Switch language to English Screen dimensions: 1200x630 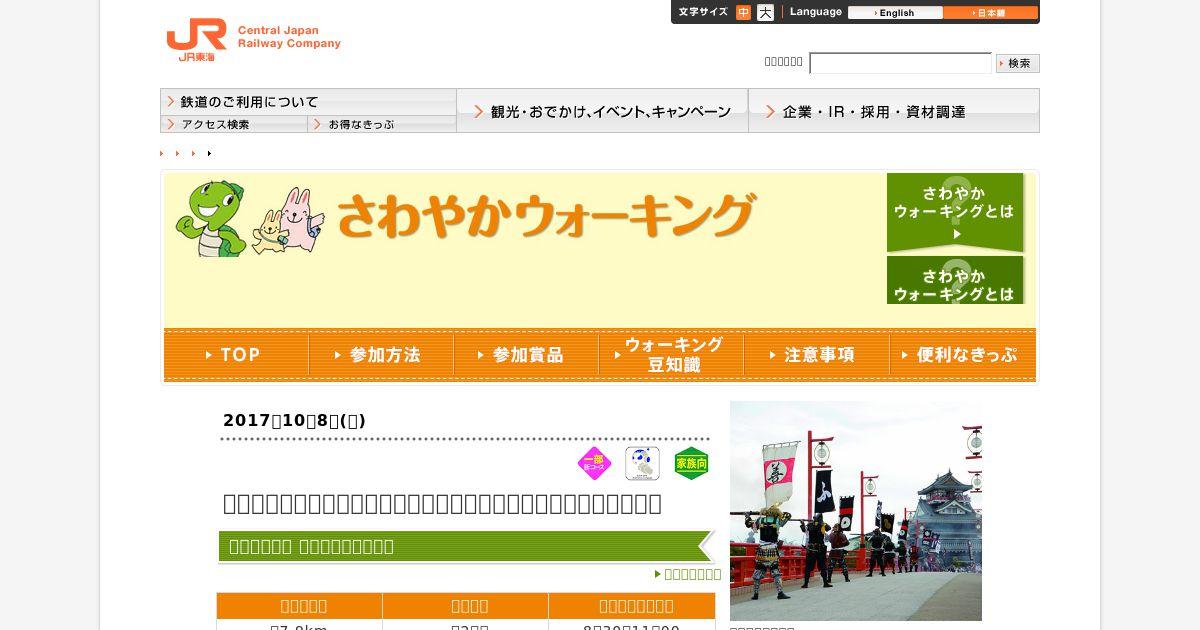pyautogui.click(x=895, y=13)
